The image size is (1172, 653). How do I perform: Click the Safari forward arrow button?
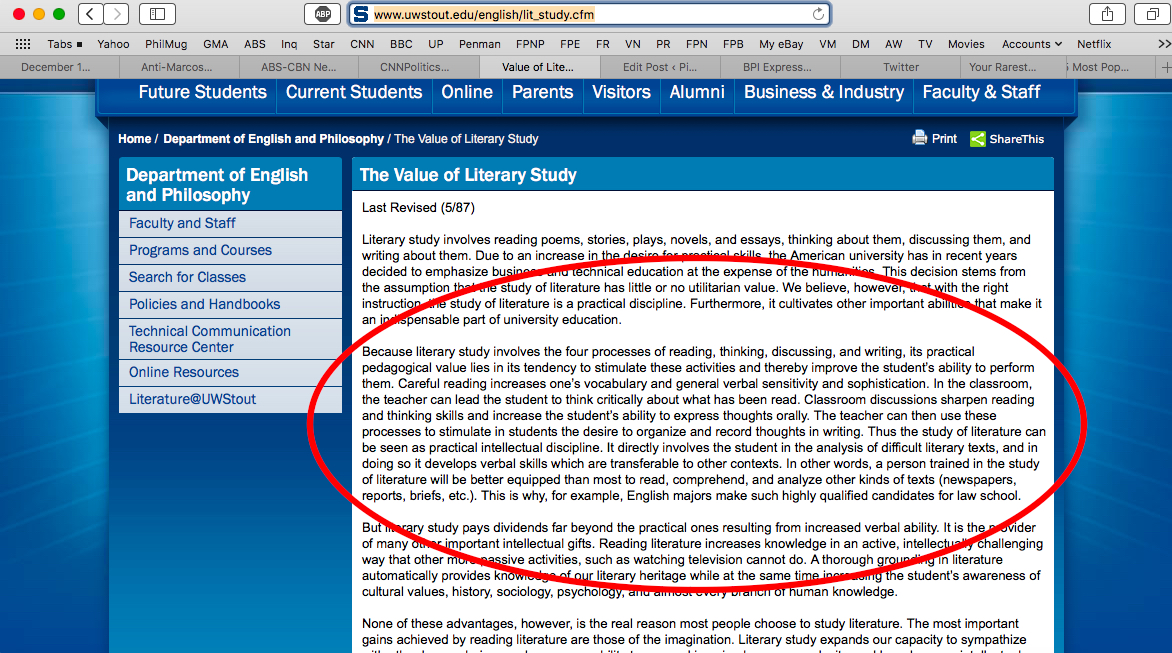pyautogui.click(x=116, y=14)
